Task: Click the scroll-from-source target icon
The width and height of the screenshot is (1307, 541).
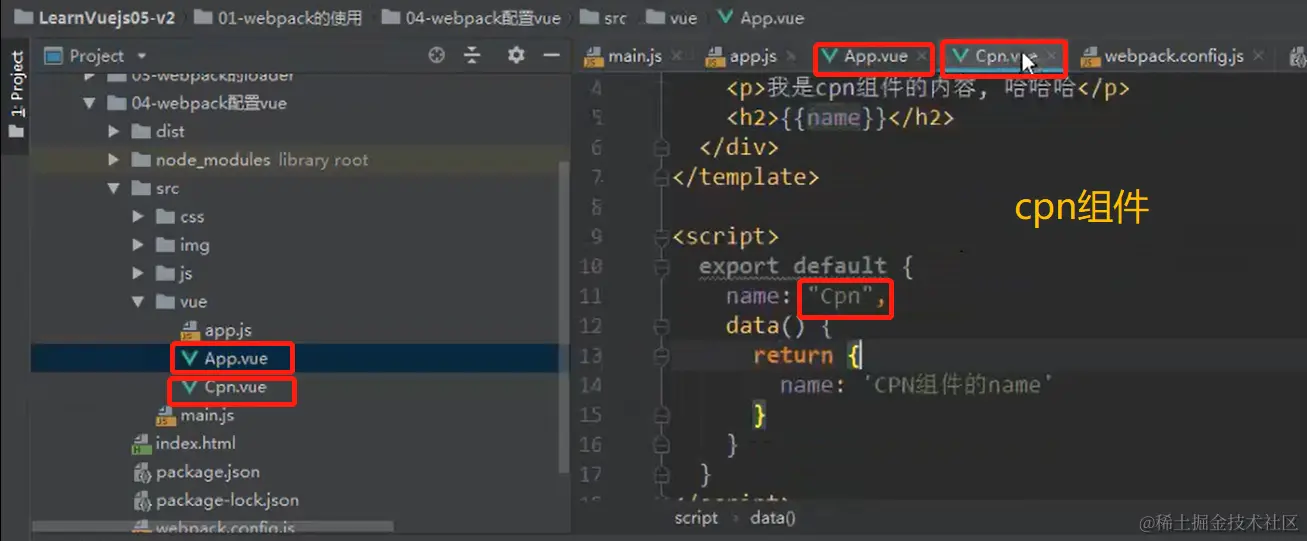Action: (x=436, y=56)
